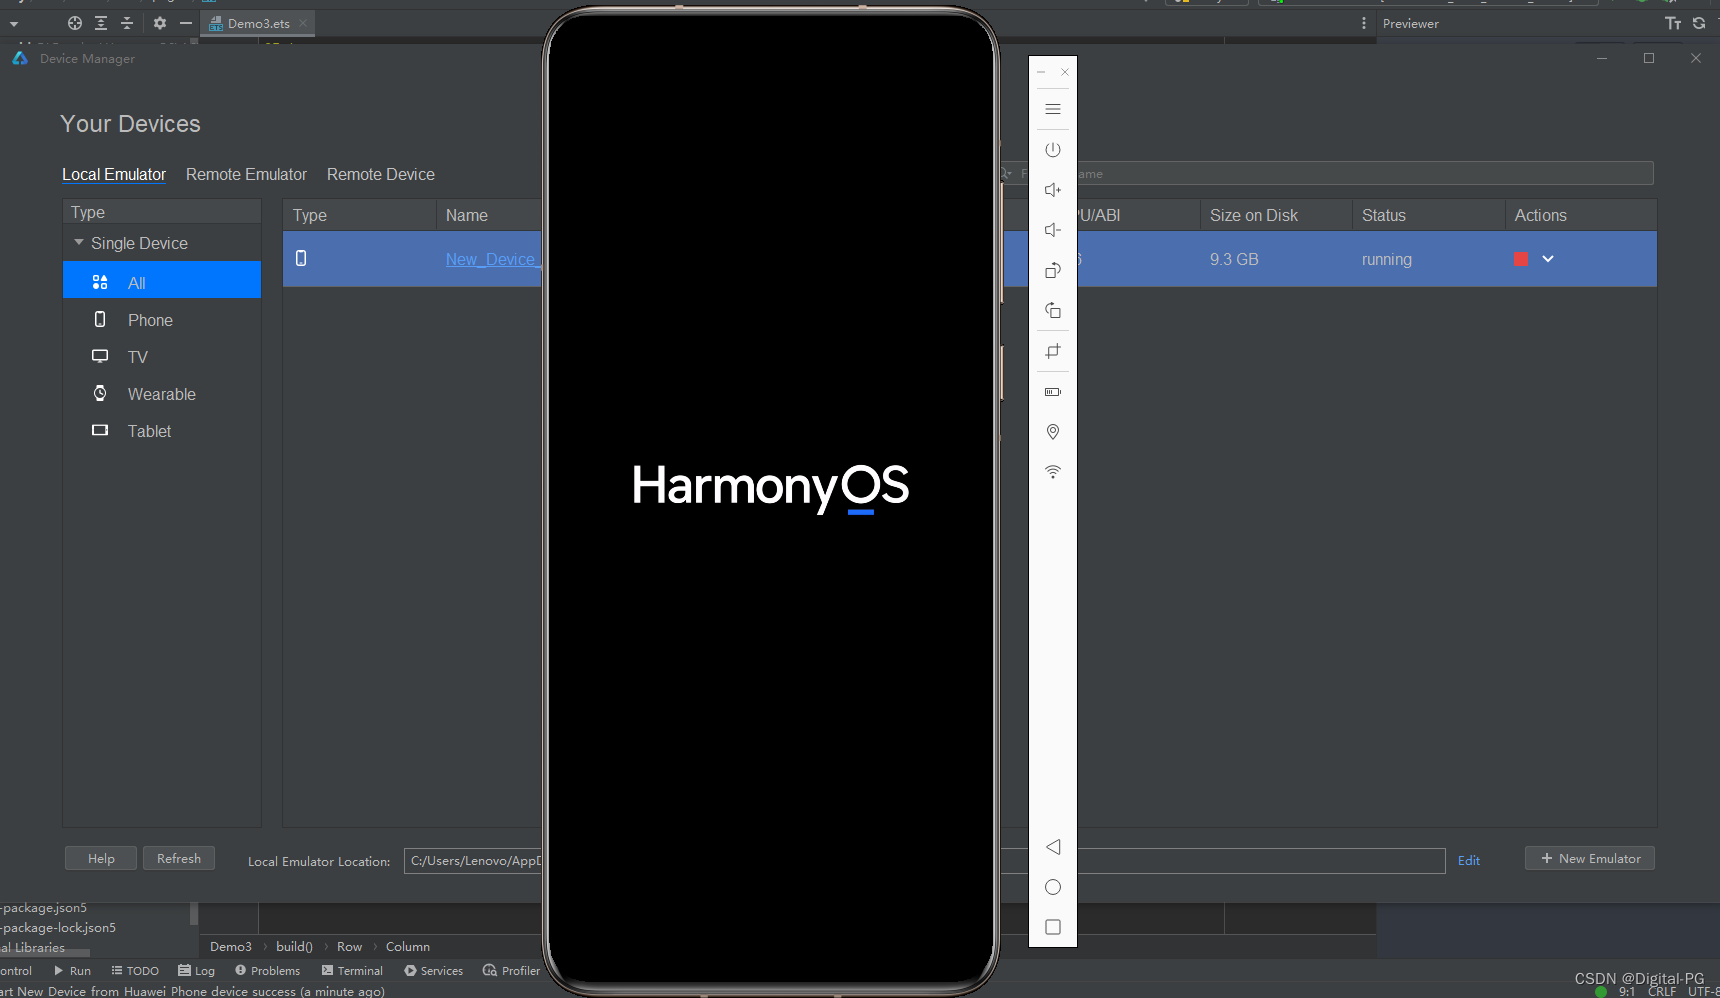Open emulator GPS location icon
This screenshot has height=998, width=1720.
(1053, 432)
